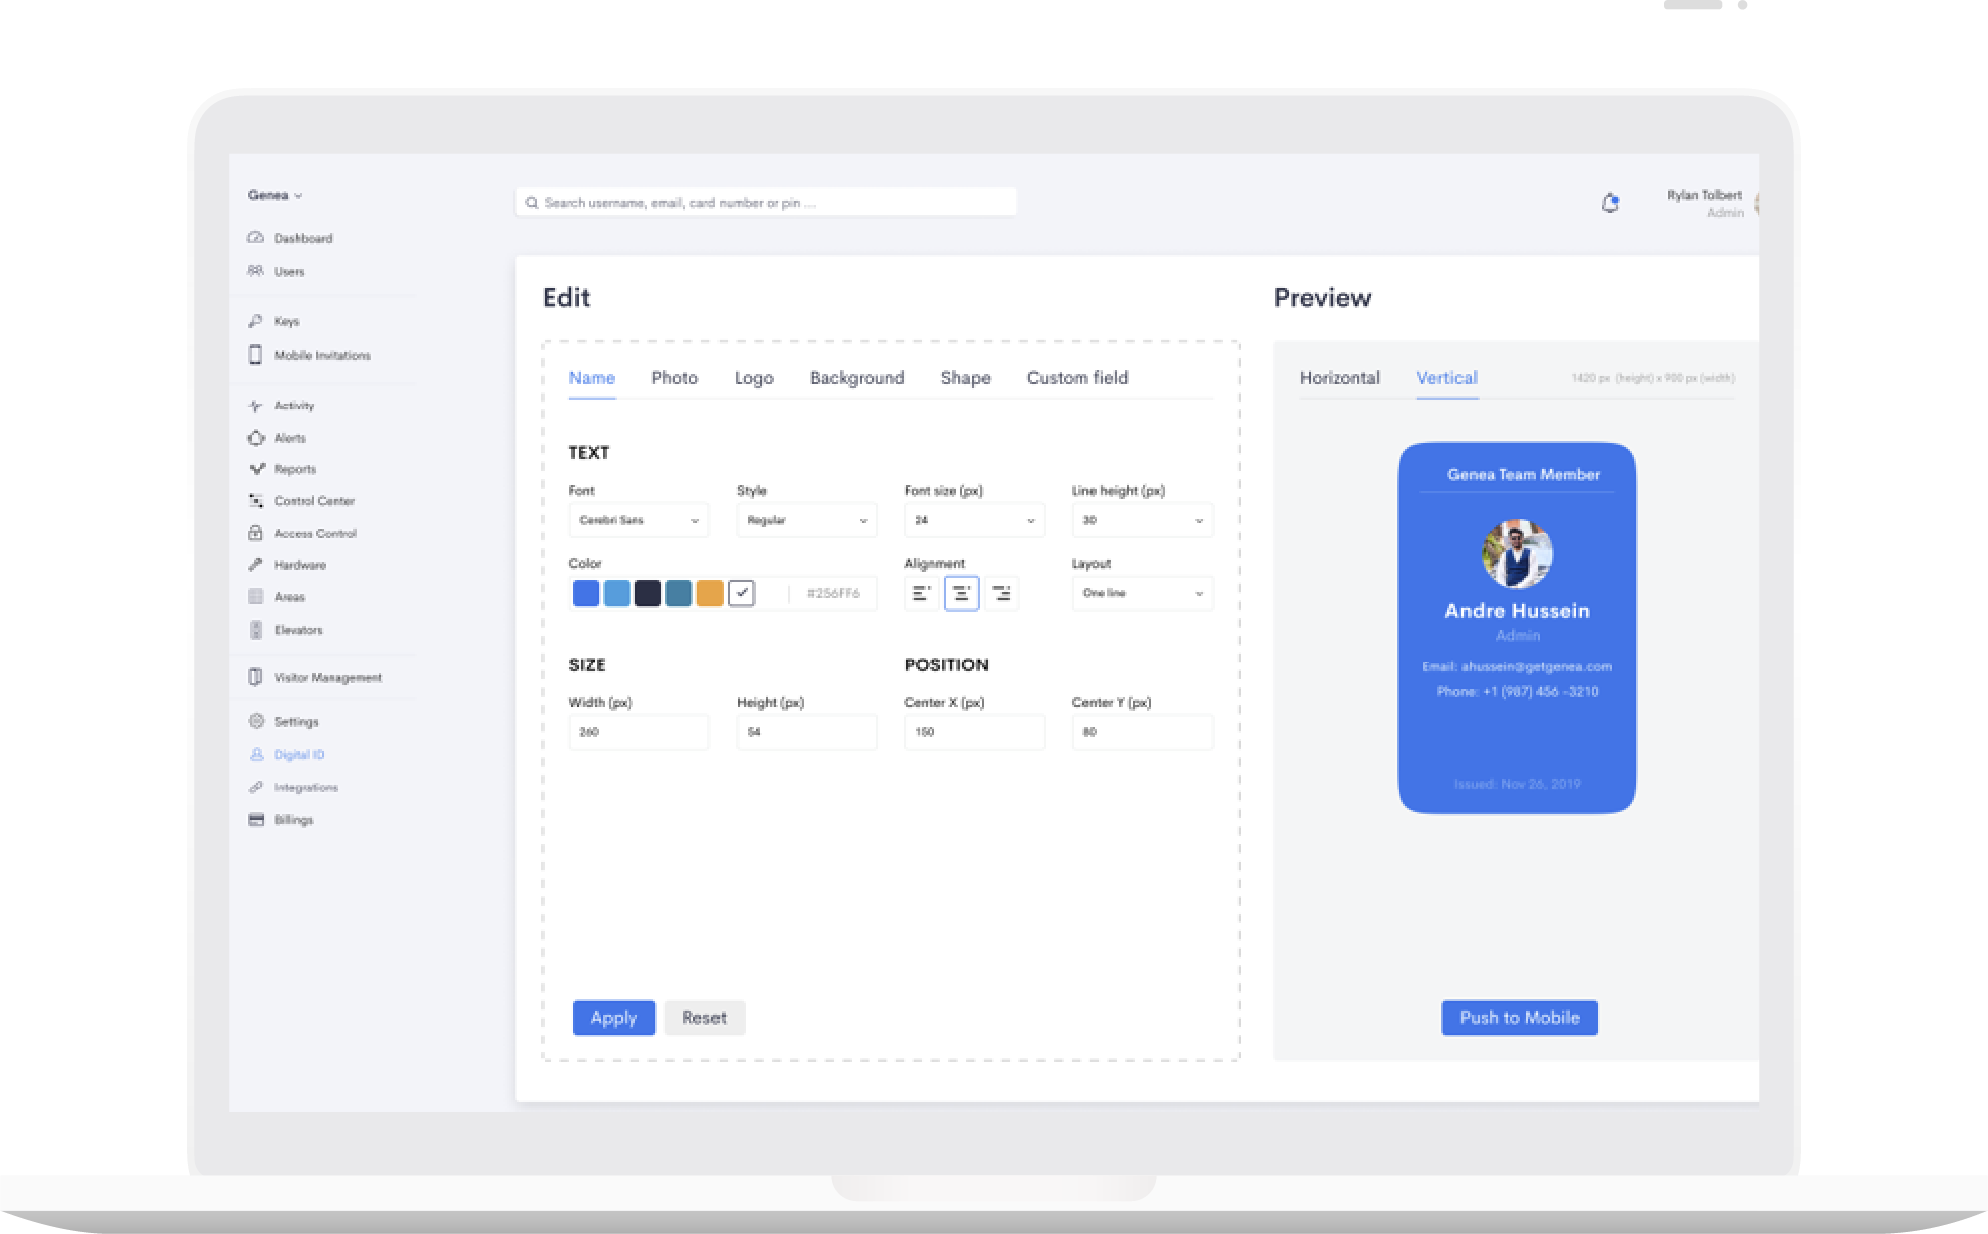Switch to the Background editing tab

(x=857, y=378)
